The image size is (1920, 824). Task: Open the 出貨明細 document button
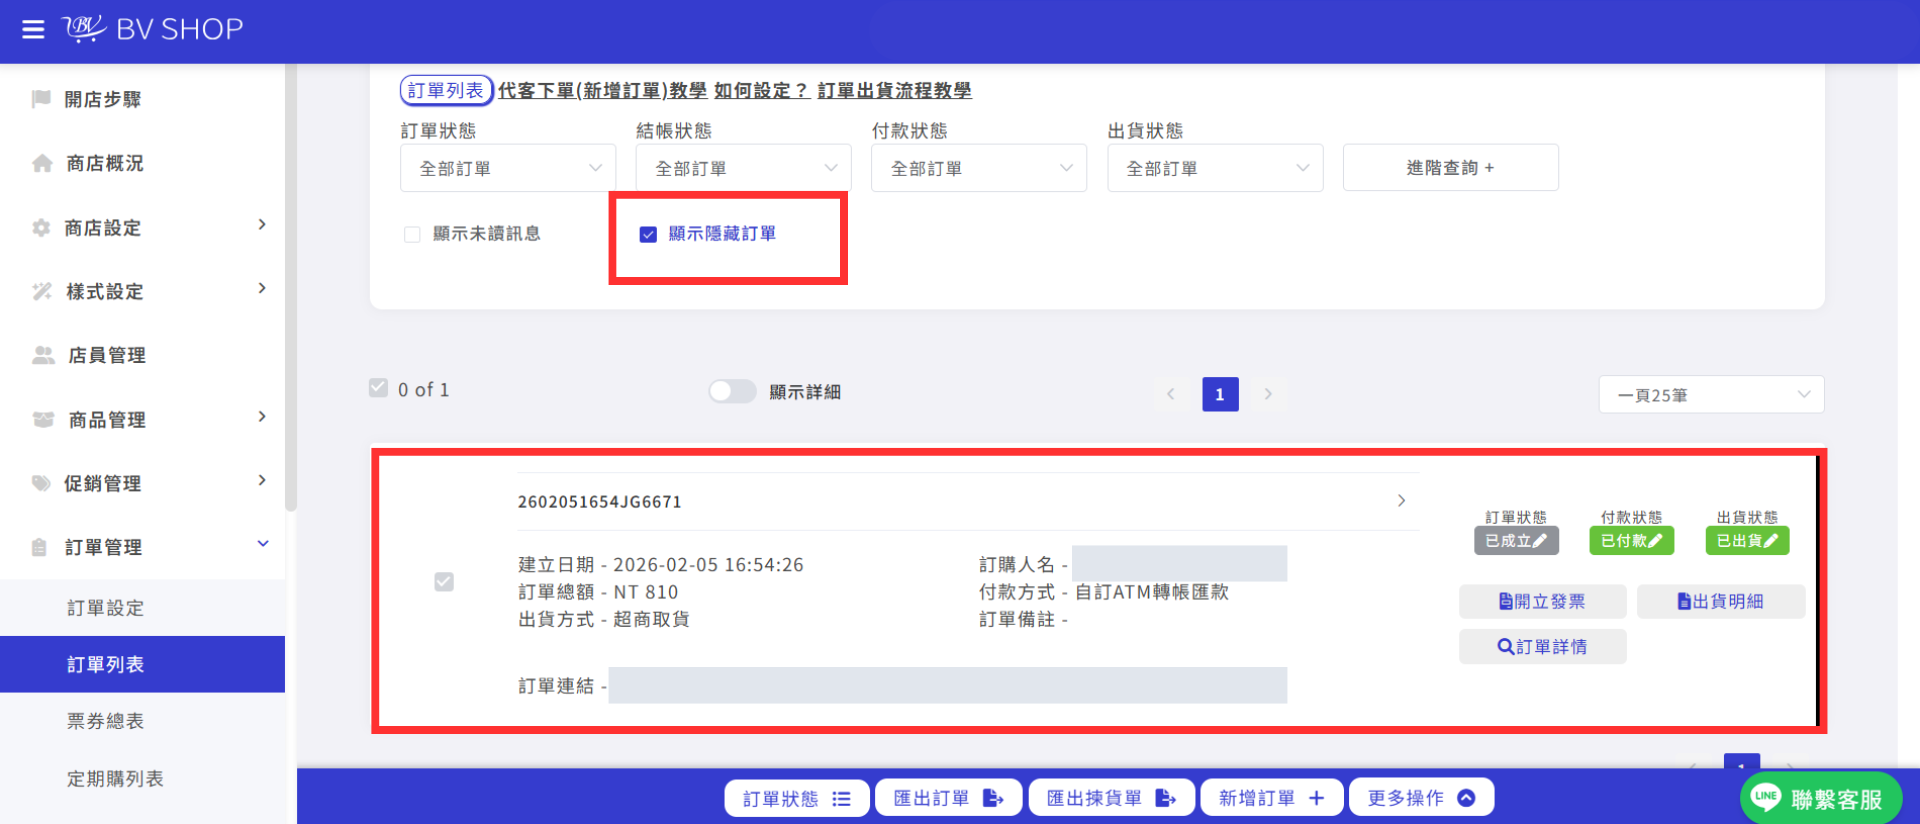pos(1720,601)
